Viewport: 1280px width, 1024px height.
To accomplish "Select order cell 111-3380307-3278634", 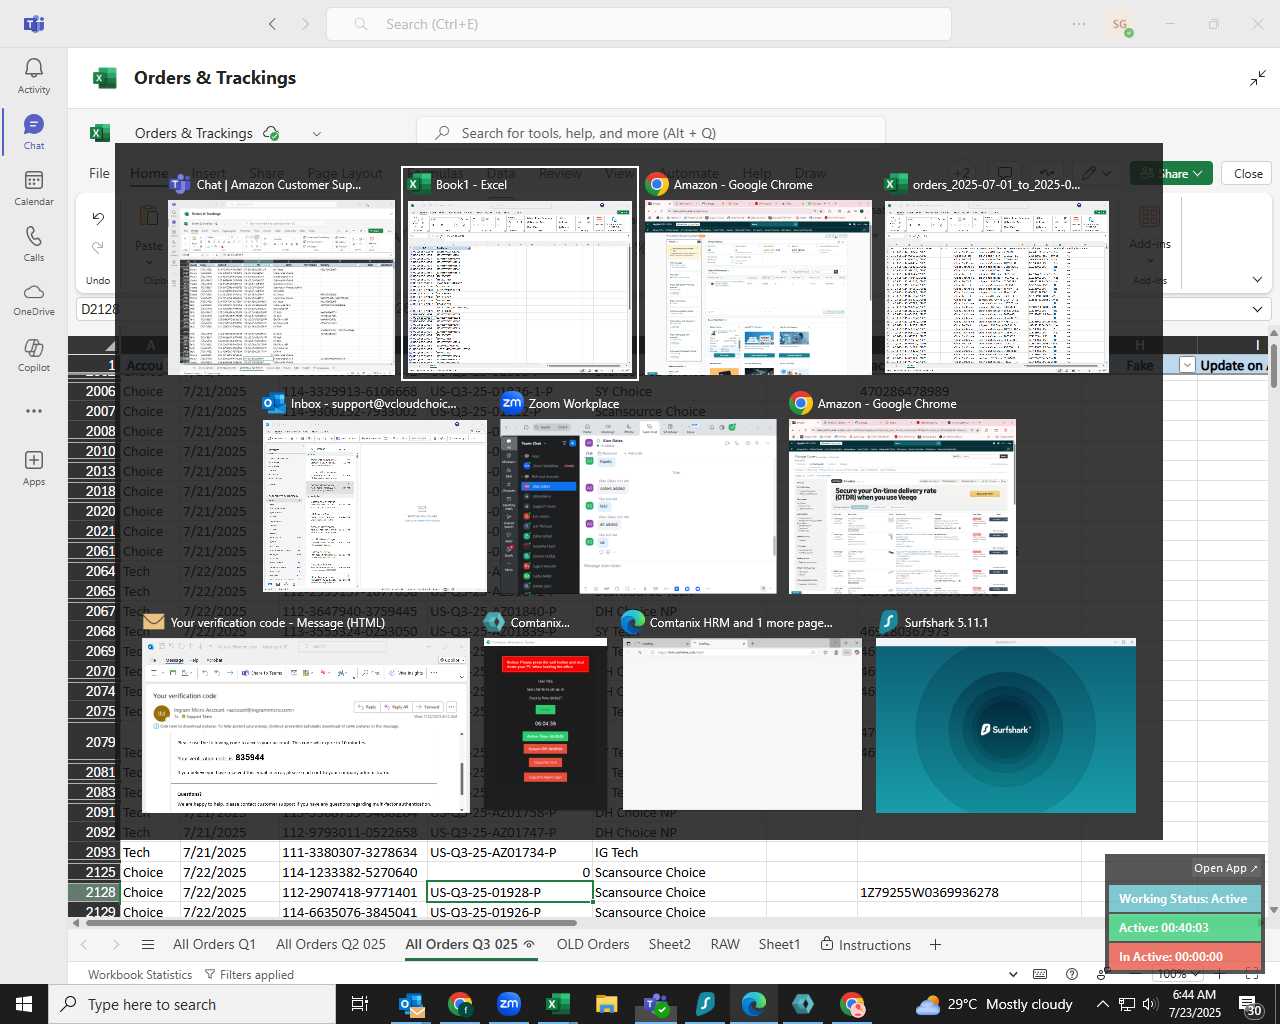I will tap(352, 852).
